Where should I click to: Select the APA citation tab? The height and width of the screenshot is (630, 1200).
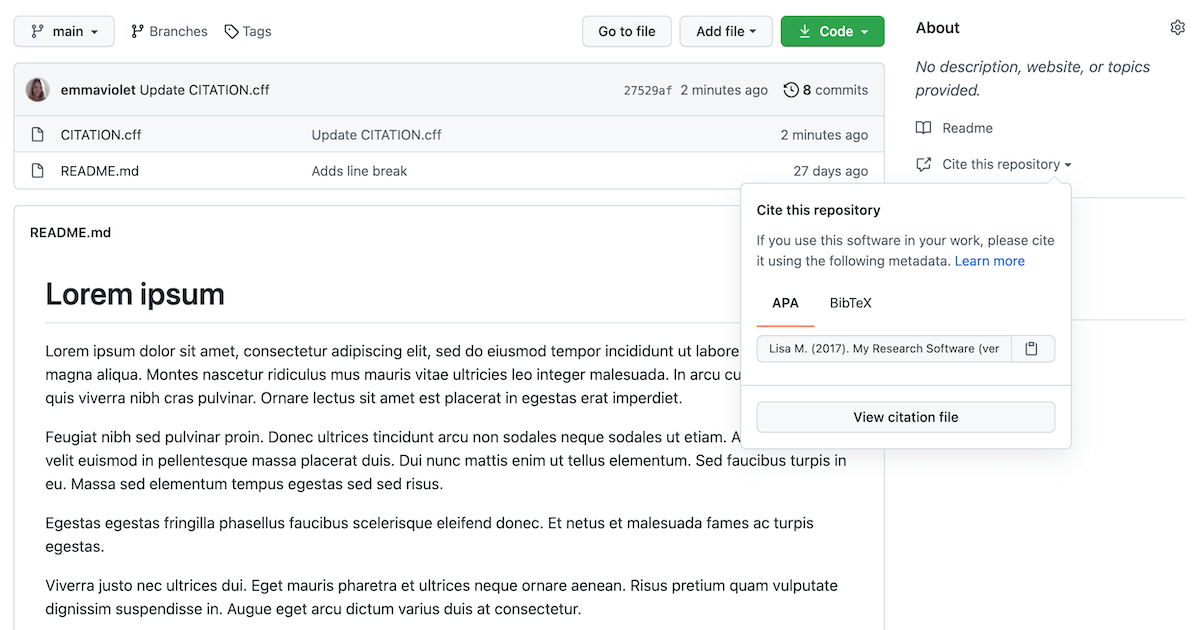(x=786, y=303)
